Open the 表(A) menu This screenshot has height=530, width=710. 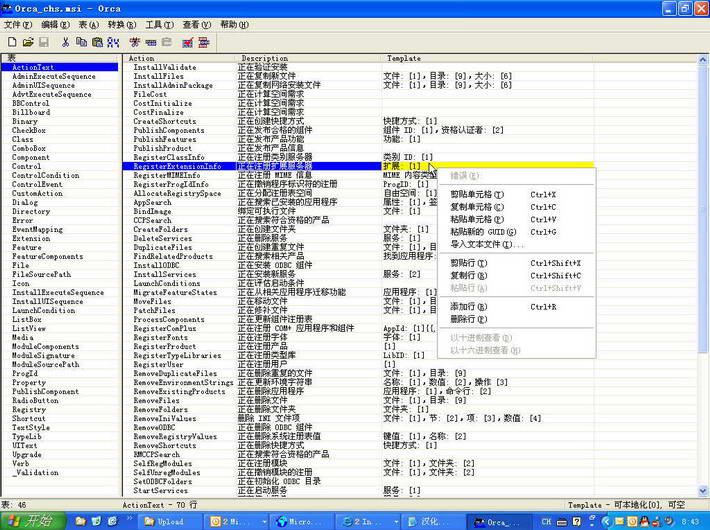pyautogui.click(x=89, y=24)
